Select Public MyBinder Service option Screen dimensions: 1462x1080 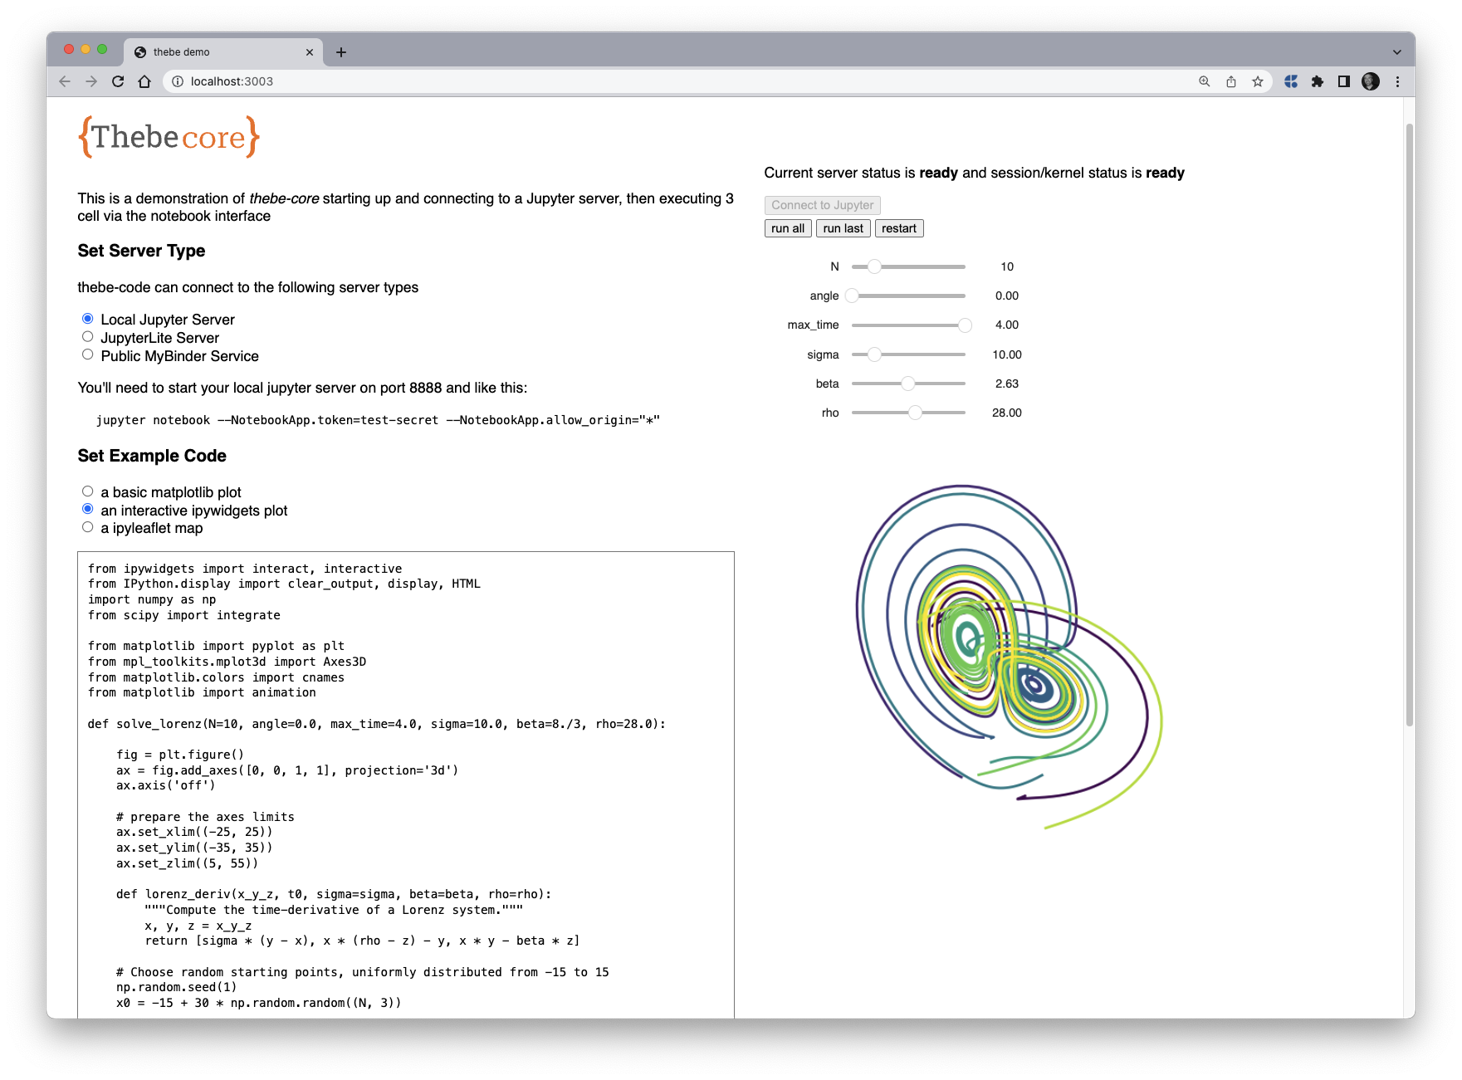tap(88, 355)
